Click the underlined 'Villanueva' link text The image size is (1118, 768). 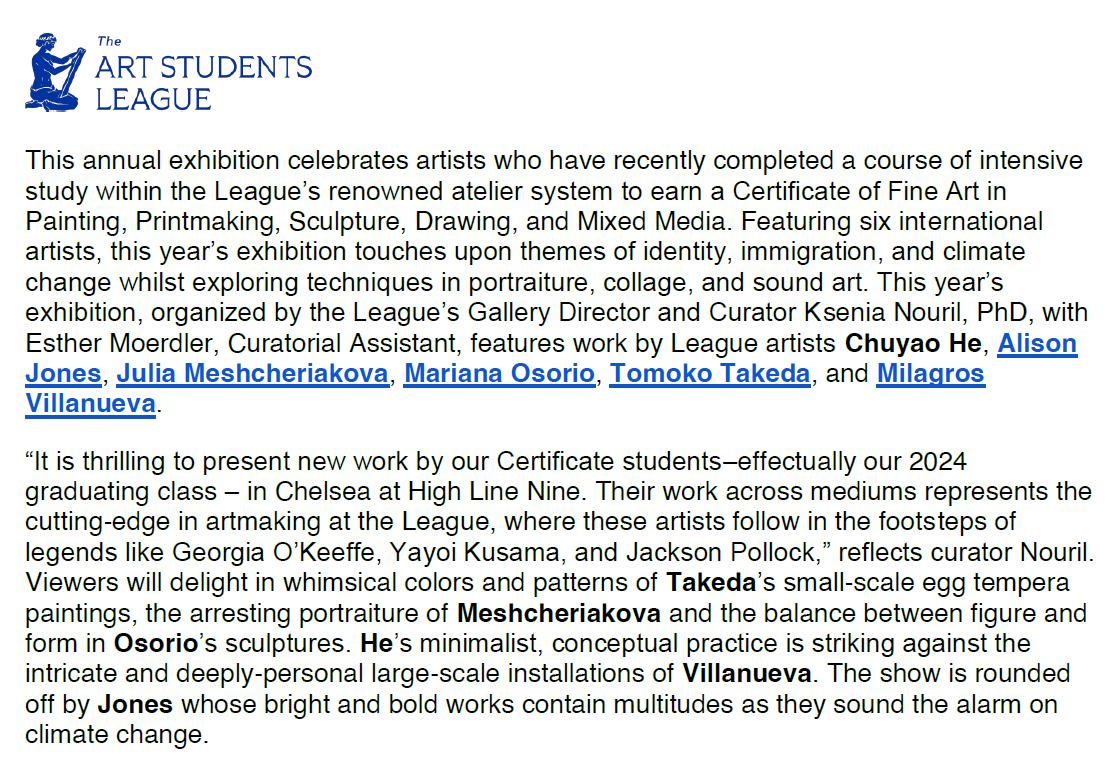point(91,403)
